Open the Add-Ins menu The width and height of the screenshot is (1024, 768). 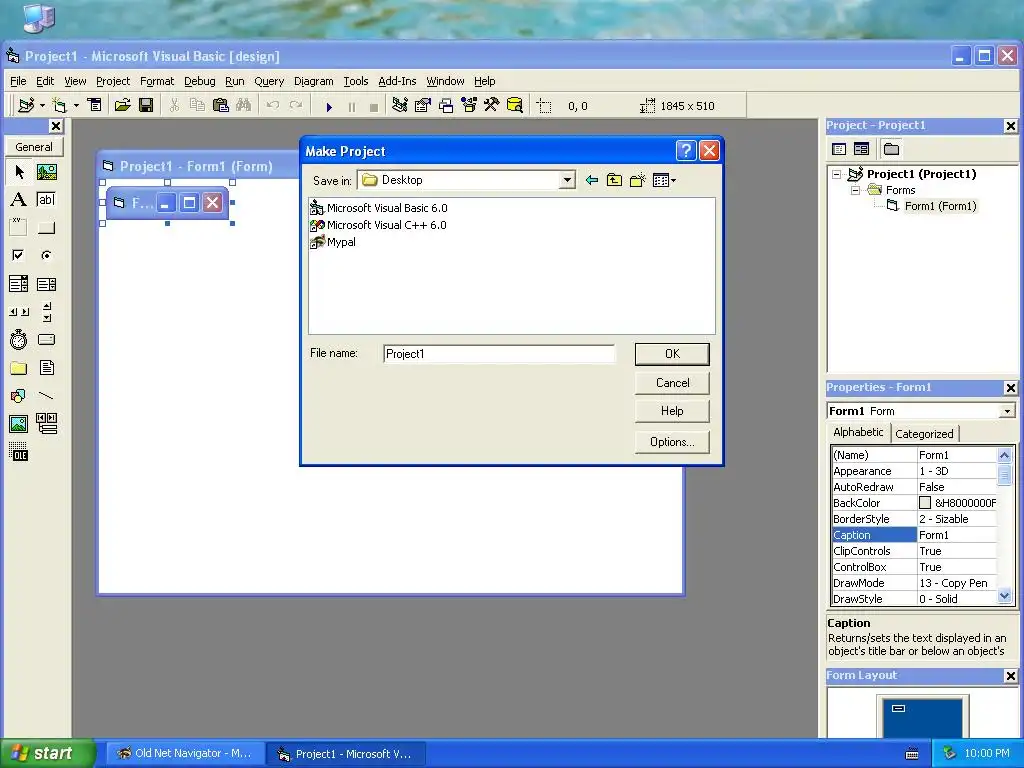coord(397,81)
